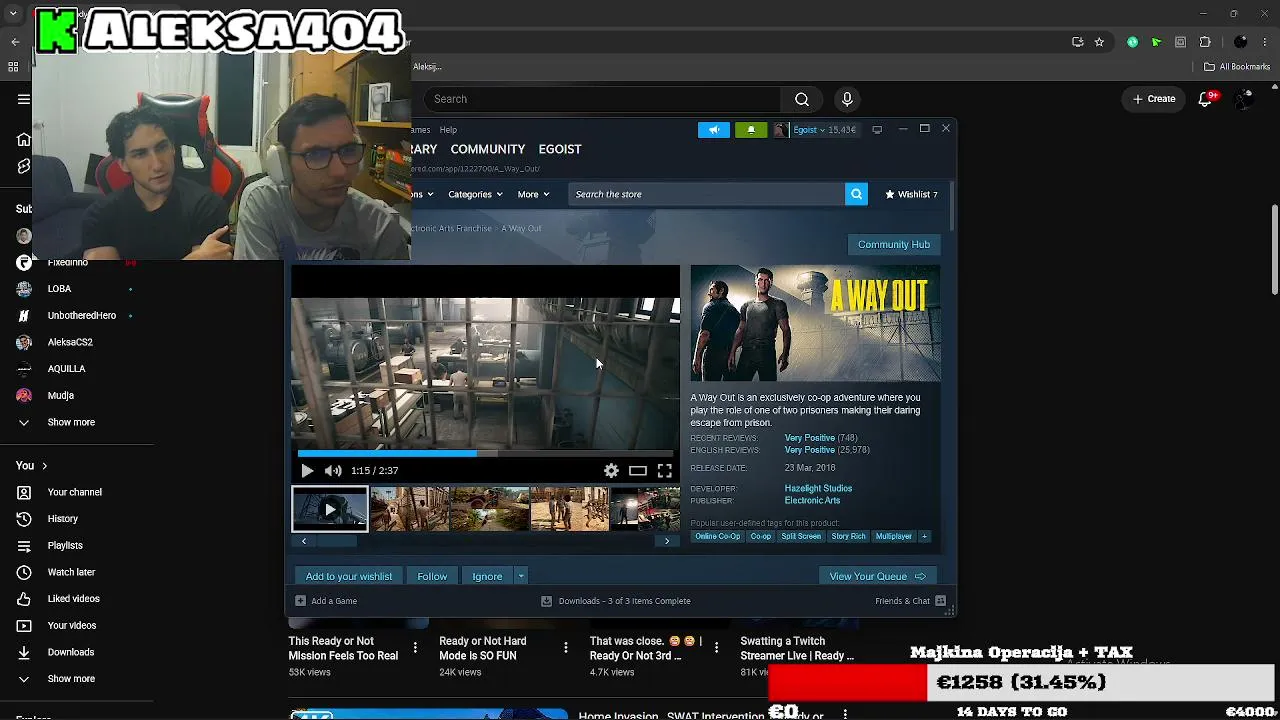Select the third screenshot thumbnail
The image size is (1280, 720).
[489, 509]
